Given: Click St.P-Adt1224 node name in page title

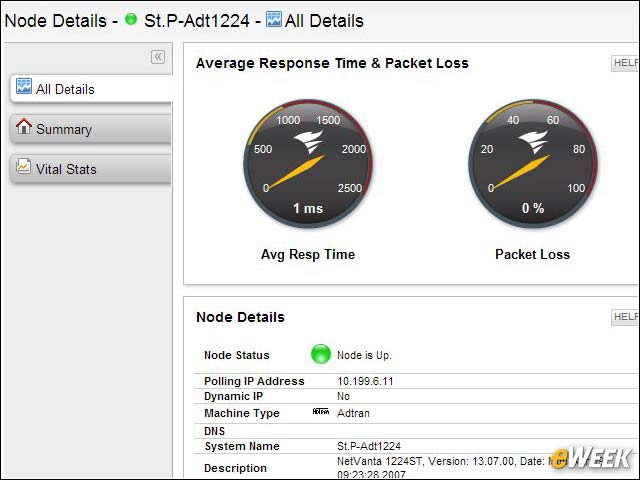Looking at the screenshot, I should pos(197,21).
